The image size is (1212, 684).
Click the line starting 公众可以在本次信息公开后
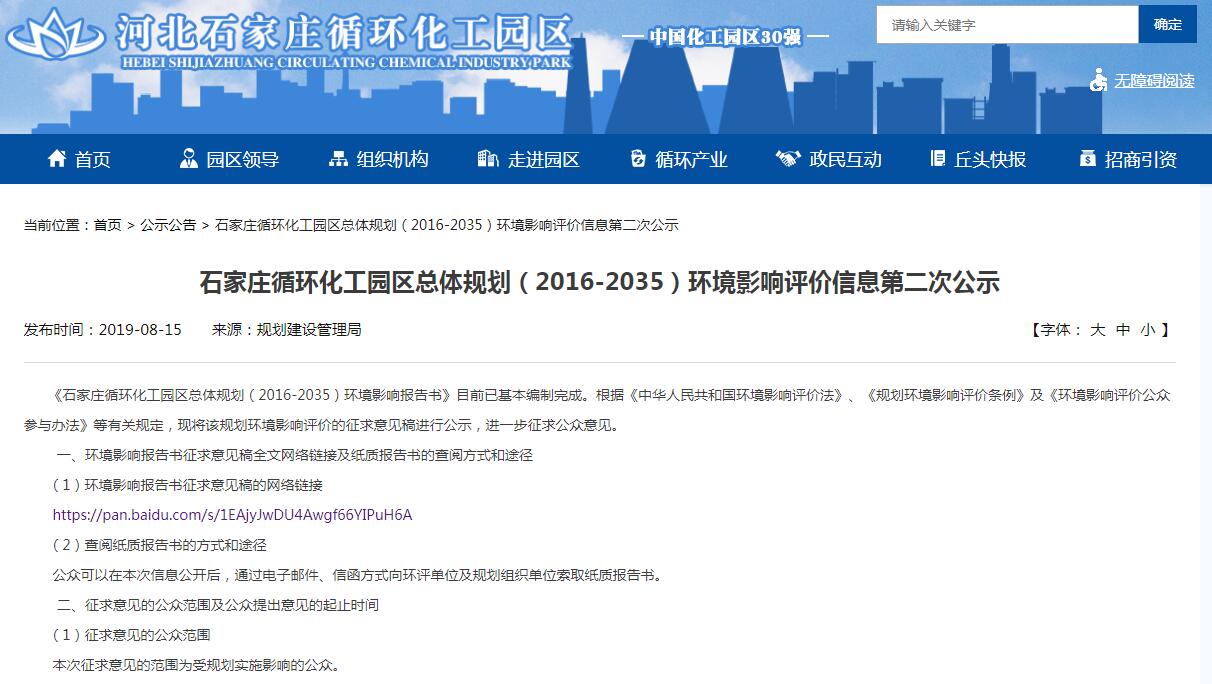(x=357, y=575)
